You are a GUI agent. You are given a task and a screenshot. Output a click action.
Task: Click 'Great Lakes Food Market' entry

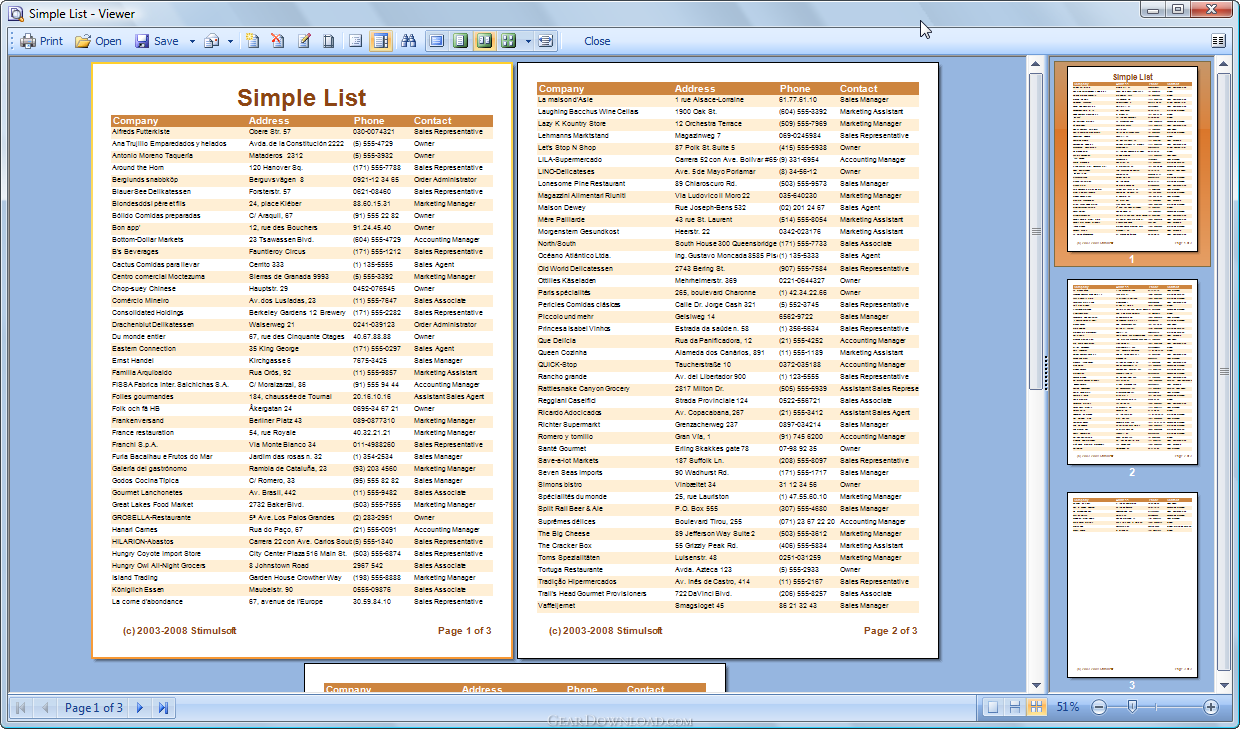152,505
